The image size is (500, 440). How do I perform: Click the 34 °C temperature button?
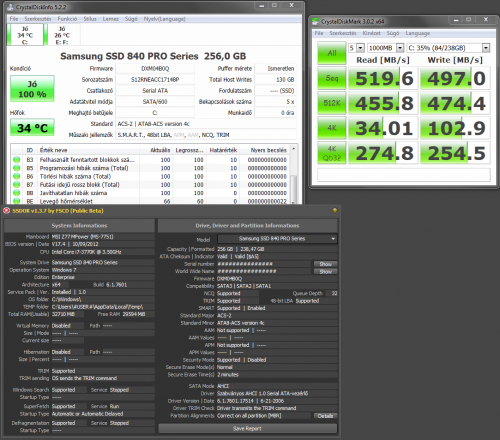(x=32, y=128)
